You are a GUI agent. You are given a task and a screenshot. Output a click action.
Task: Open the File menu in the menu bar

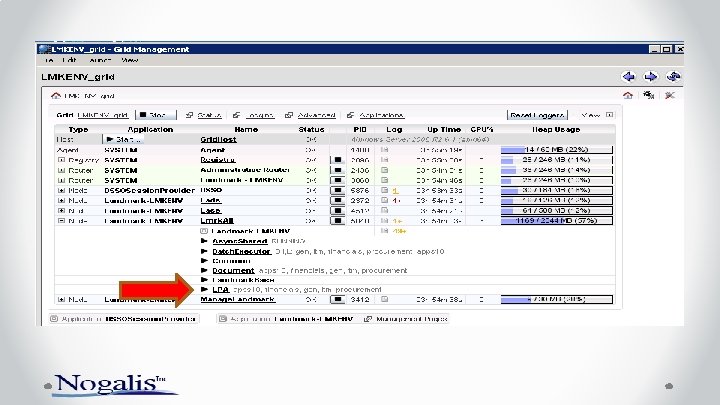click(x=49, y=60)
